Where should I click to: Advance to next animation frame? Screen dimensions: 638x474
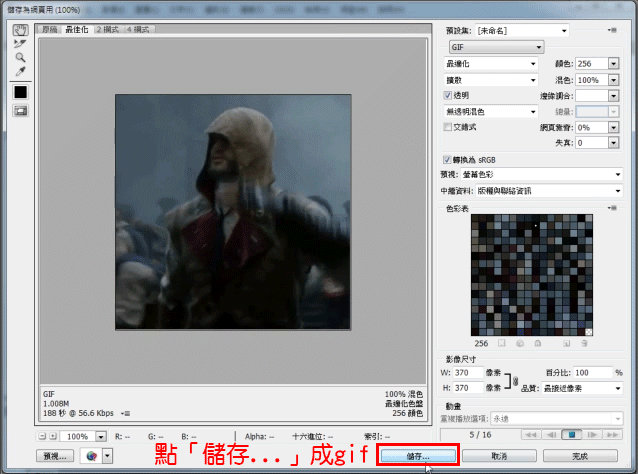(x=592, y=435)
